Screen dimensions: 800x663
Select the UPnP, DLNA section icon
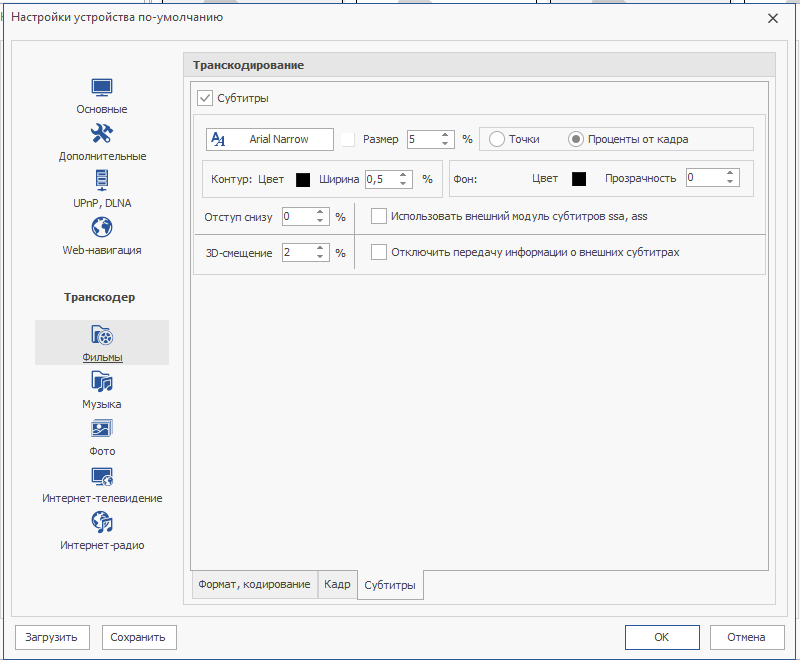102,181
